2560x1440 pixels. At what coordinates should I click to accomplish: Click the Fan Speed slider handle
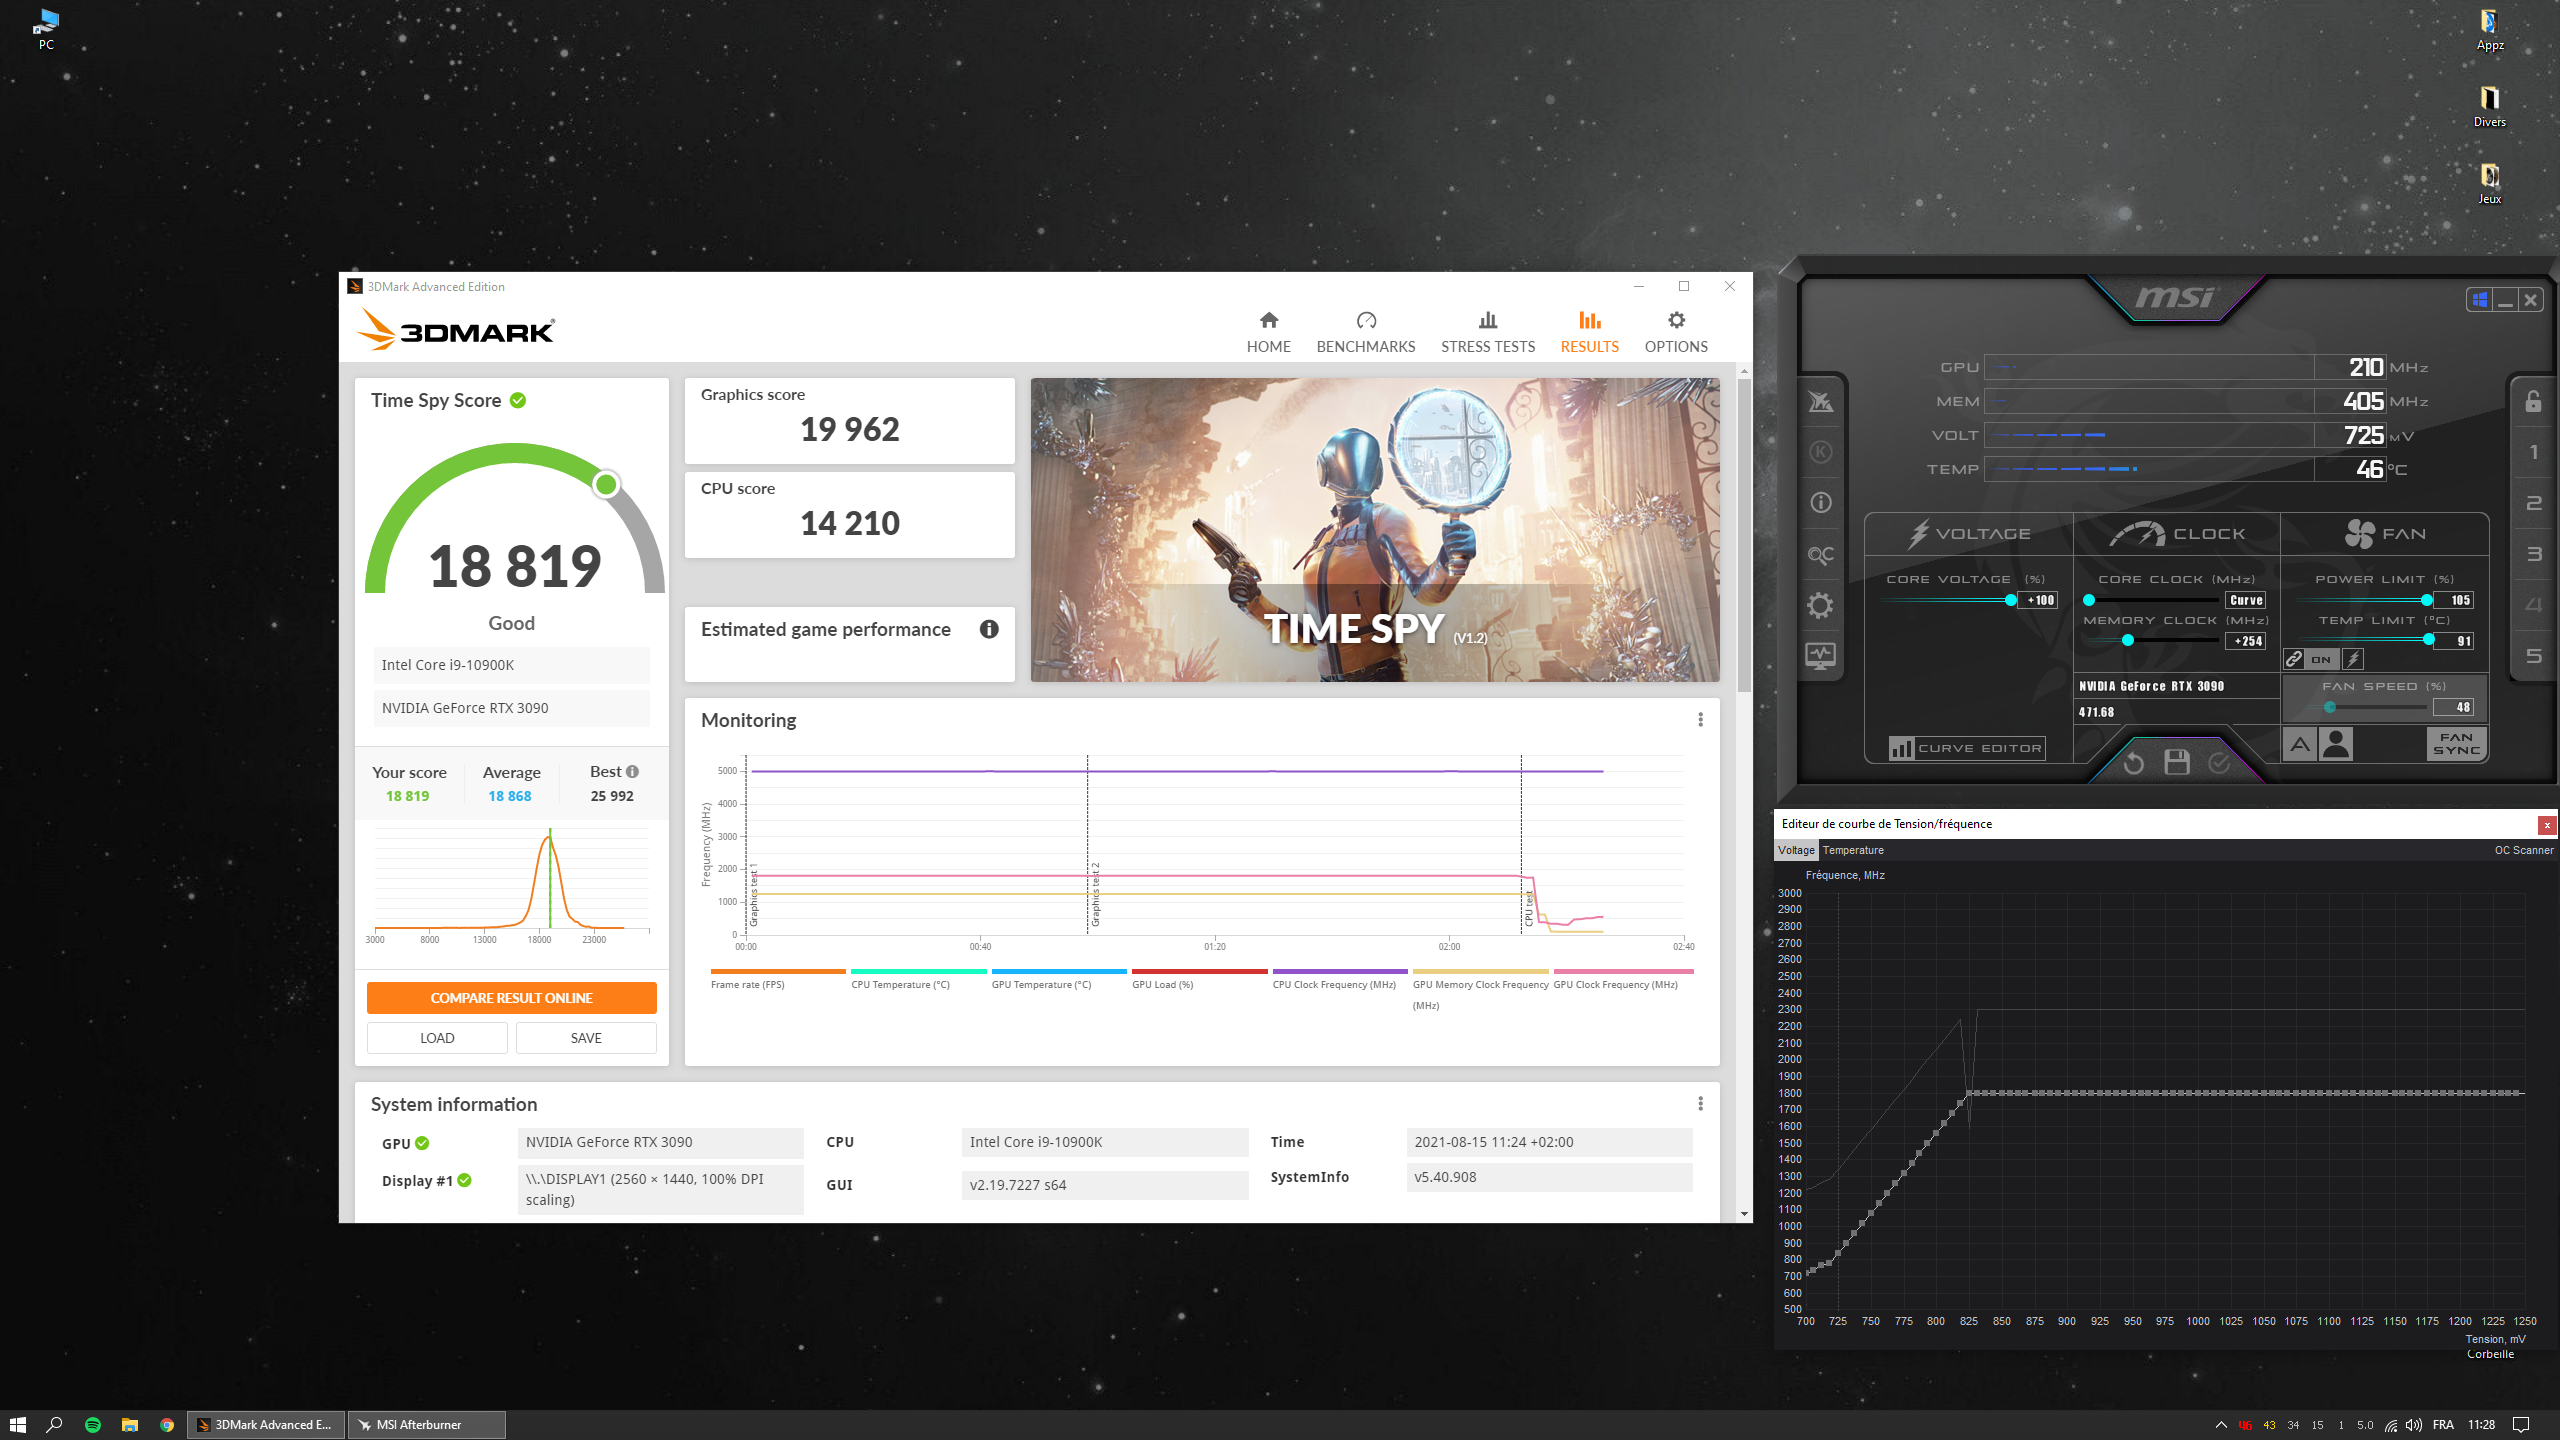pyautogui.click(x=2330, y=707)
